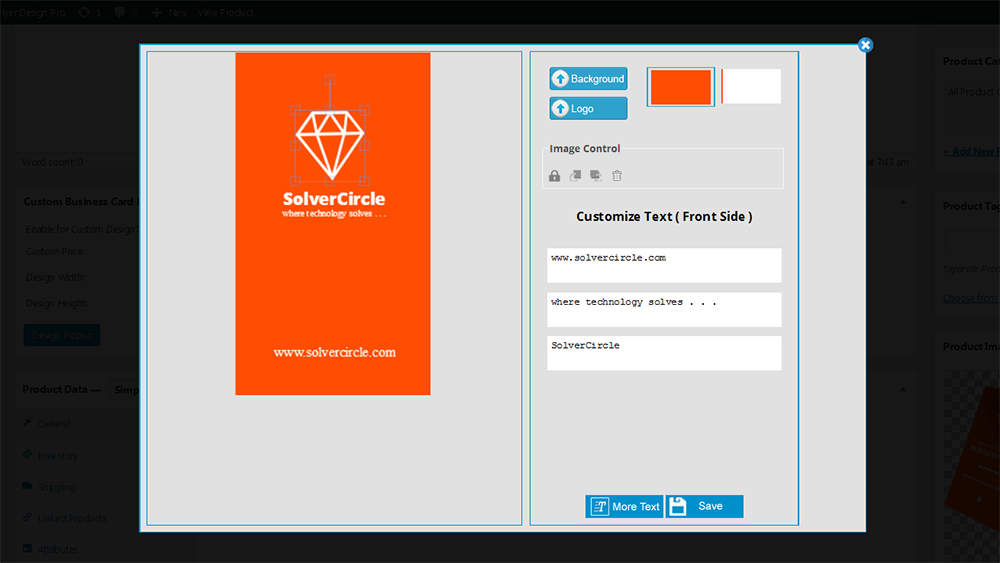Open the Linked Products tab in Product Data
Image resolution: width=1000 pixels, height=563 pixels.
[72, 518]
